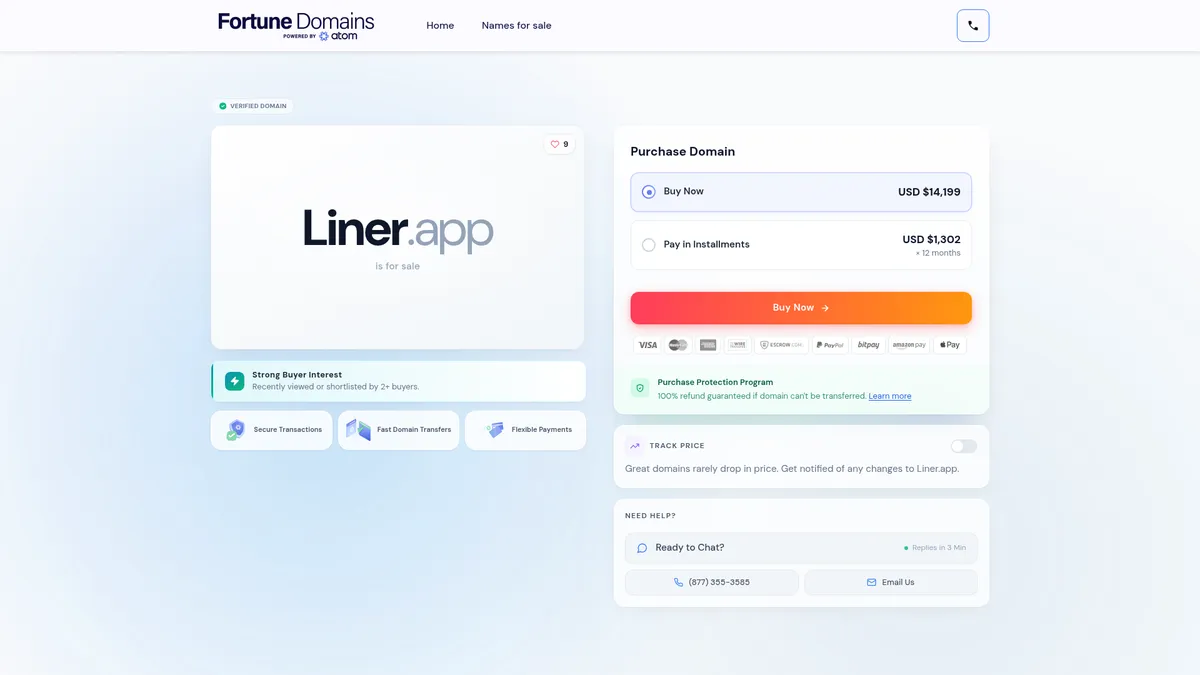The height and width of the screenshot is (675, 1200).
Task: Click the 'is for sale' caption
Action: pos(397,267)
